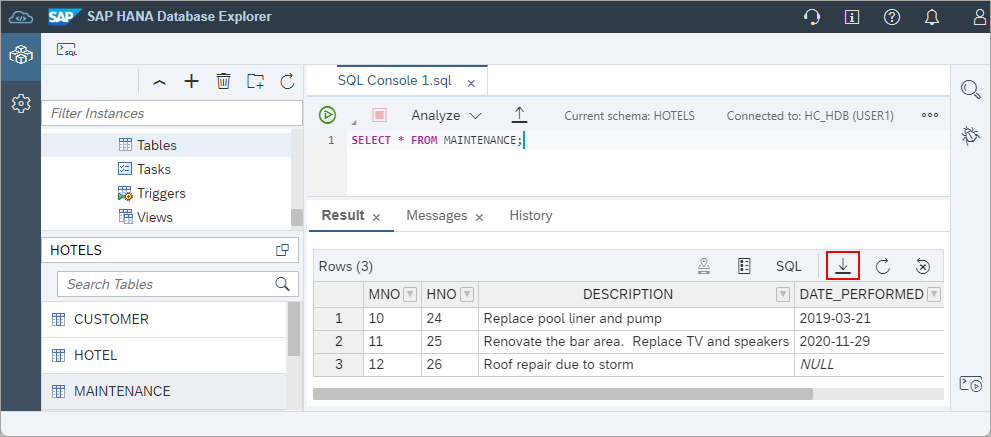The width and height of the screenshot is (991, 437).
Task: Download the result table
Action: [x=843, y=266]
